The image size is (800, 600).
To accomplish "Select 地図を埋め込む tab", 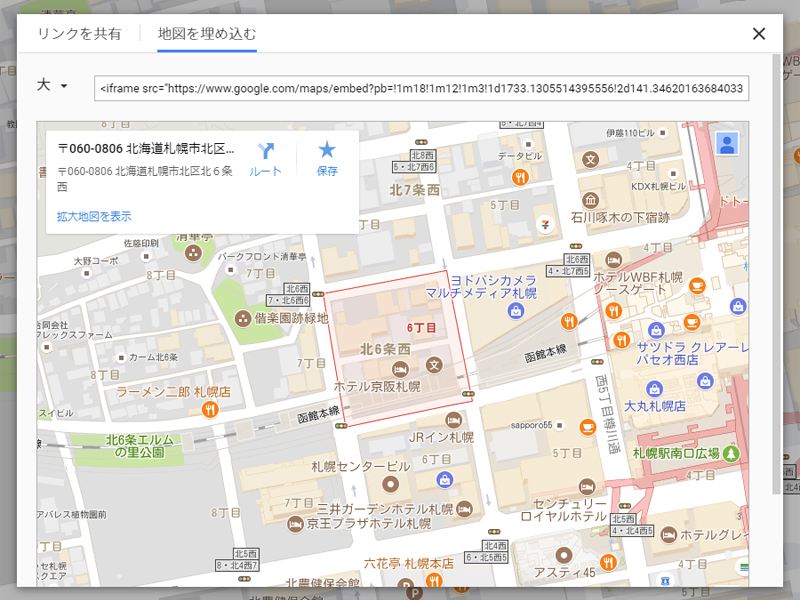I will click(207, 34).
